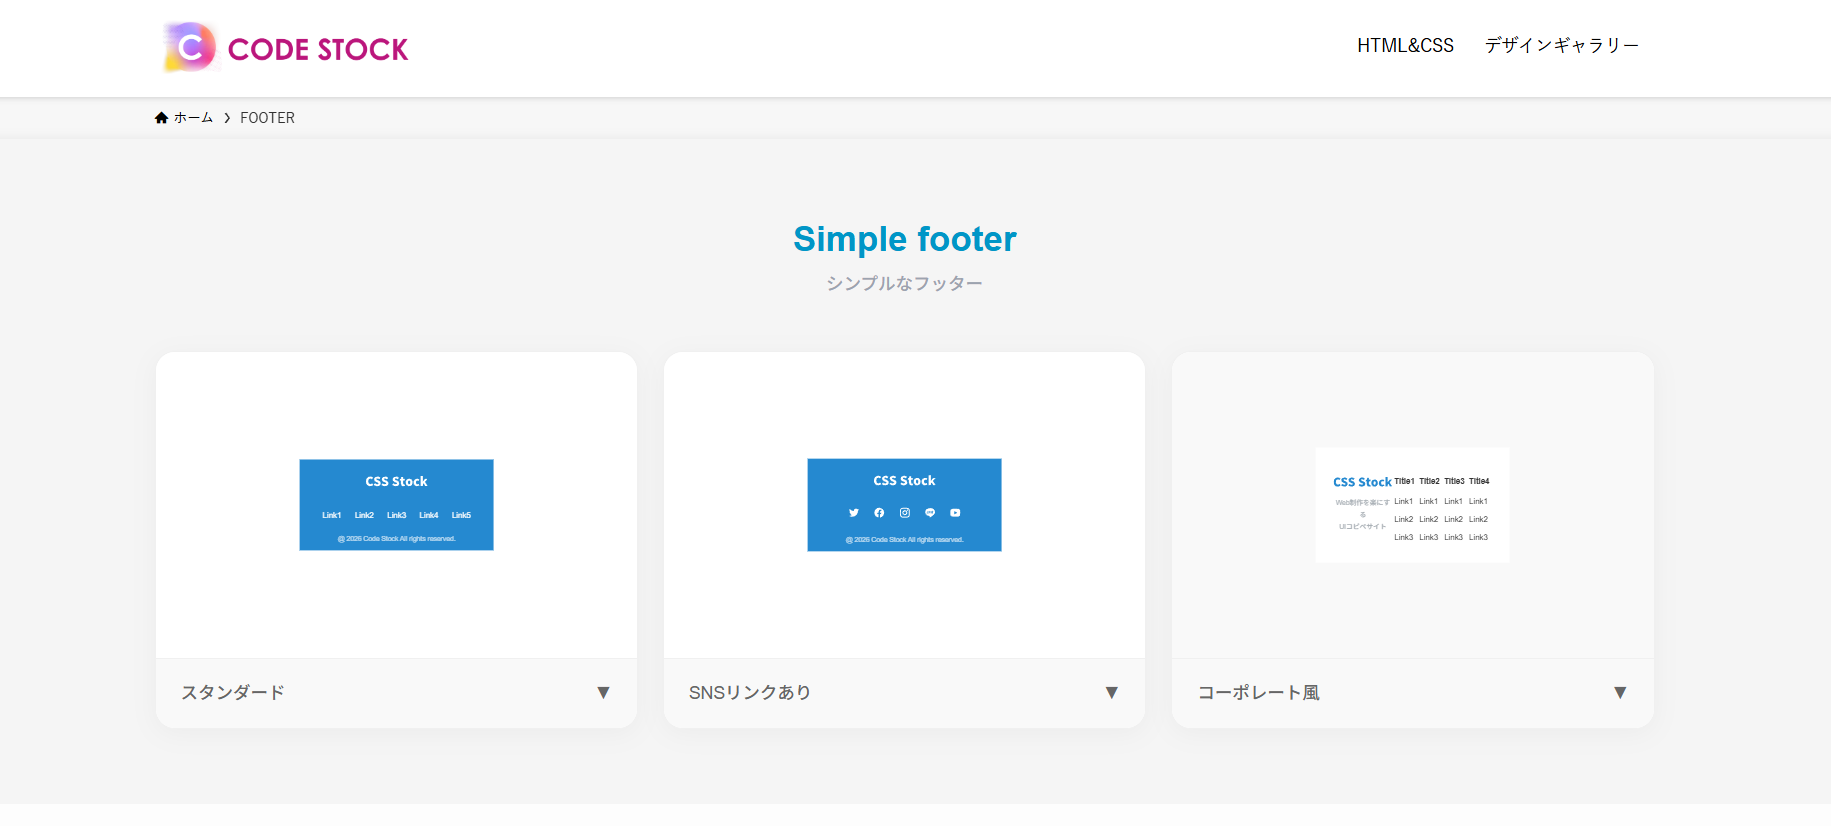Click the SNSリンクあり card label
Image resolution: width=1831 pixels, height=826 pixels.
[750, 692]
